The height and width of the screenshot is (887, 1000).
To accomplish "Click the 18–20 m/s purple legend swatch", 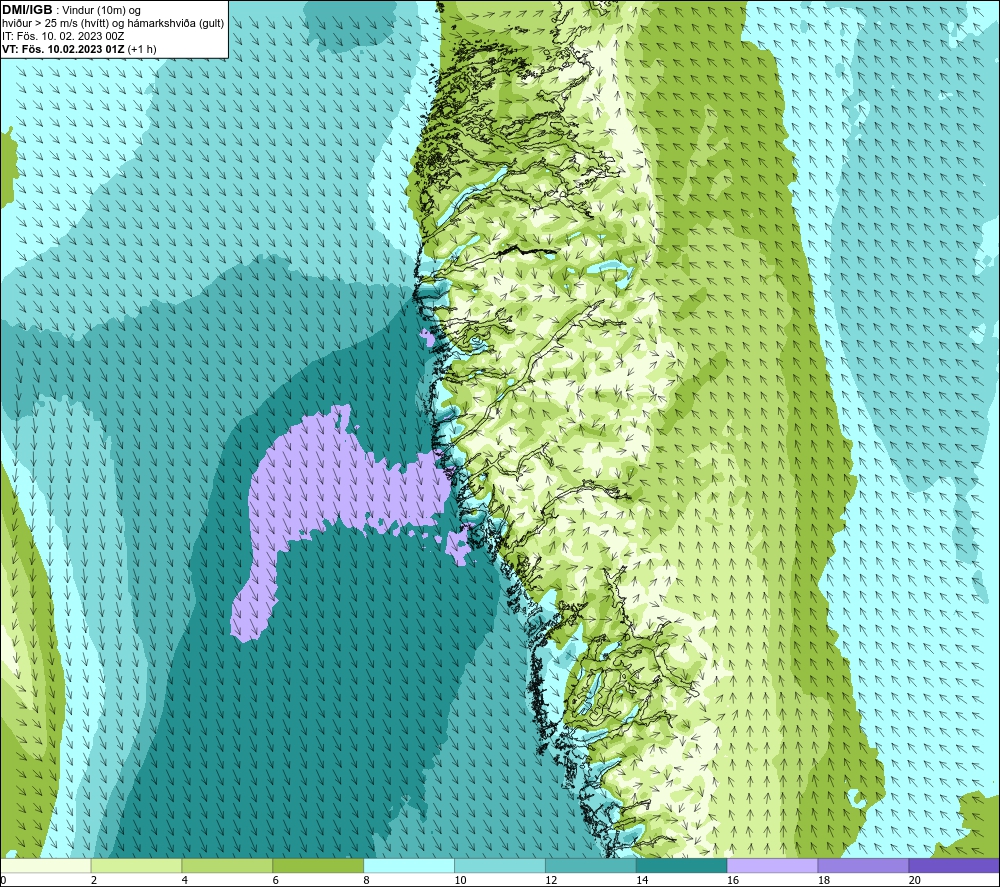I will coord(864,865).
